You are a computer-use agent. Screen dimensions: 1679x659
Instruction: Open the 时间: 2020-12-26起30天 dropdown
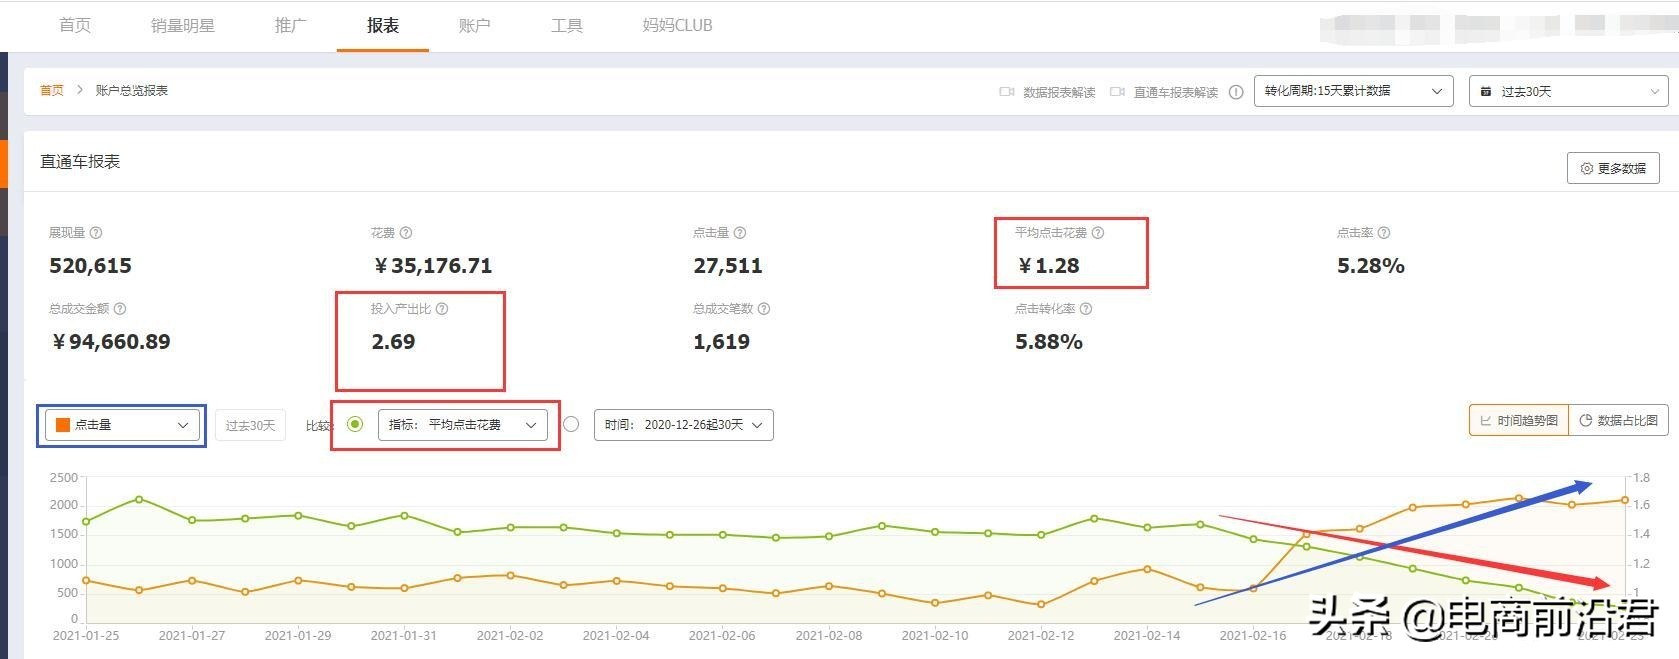pyautogui.click(x=684, y=425)
